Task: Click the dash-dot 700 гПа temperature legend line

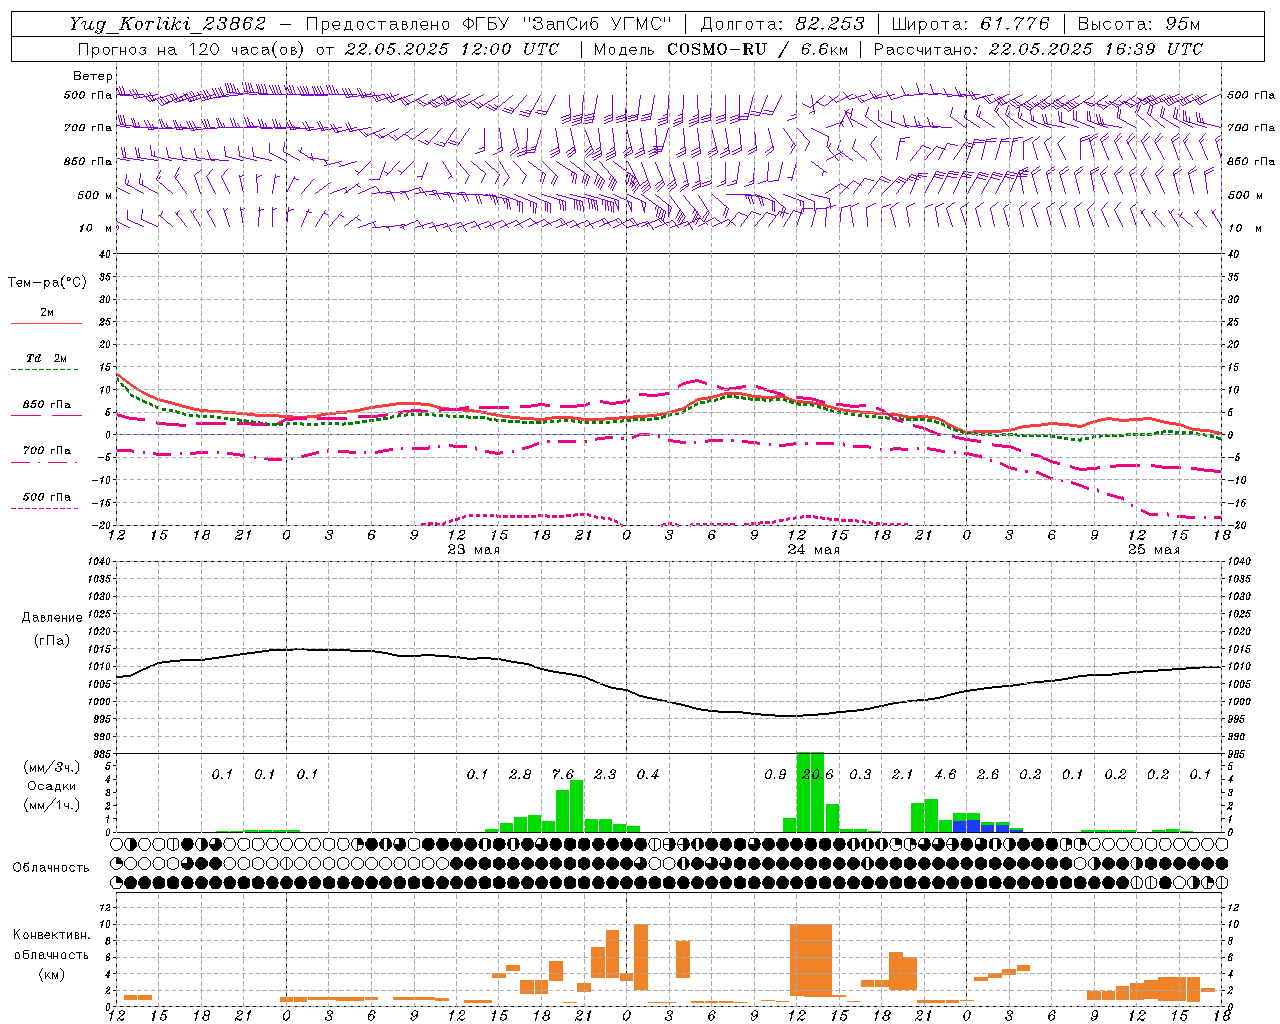Action: tap(45, 463)
